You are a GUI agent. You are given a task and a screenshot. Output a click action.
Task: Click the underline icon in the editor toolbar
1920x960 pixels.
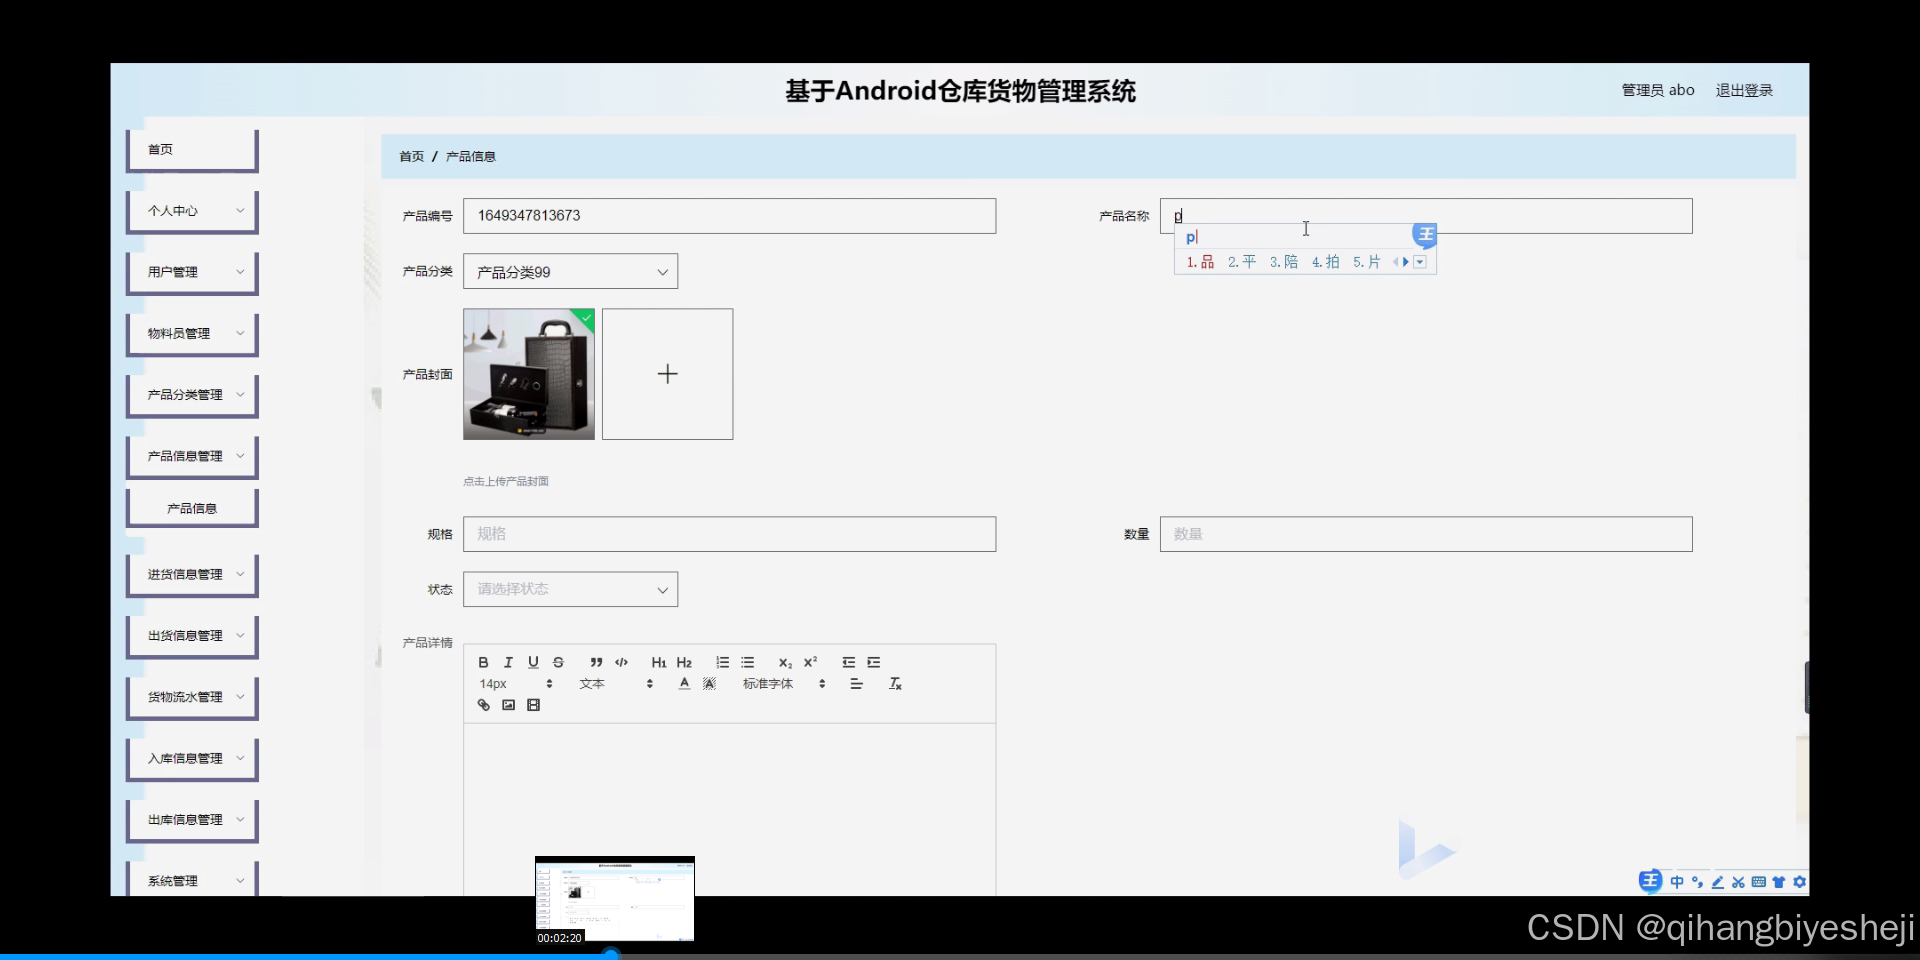(x=534, y=662)
